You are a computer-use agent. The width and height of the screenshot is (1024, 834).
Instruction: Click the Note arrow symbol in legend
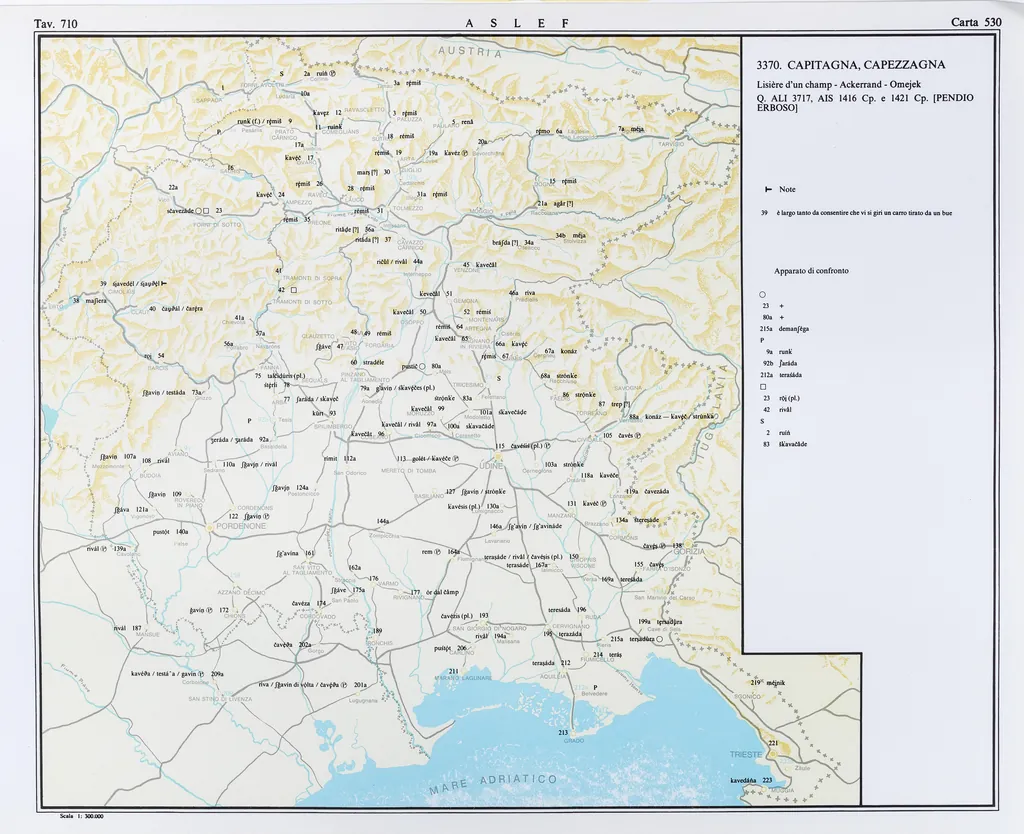coord(768,189)
